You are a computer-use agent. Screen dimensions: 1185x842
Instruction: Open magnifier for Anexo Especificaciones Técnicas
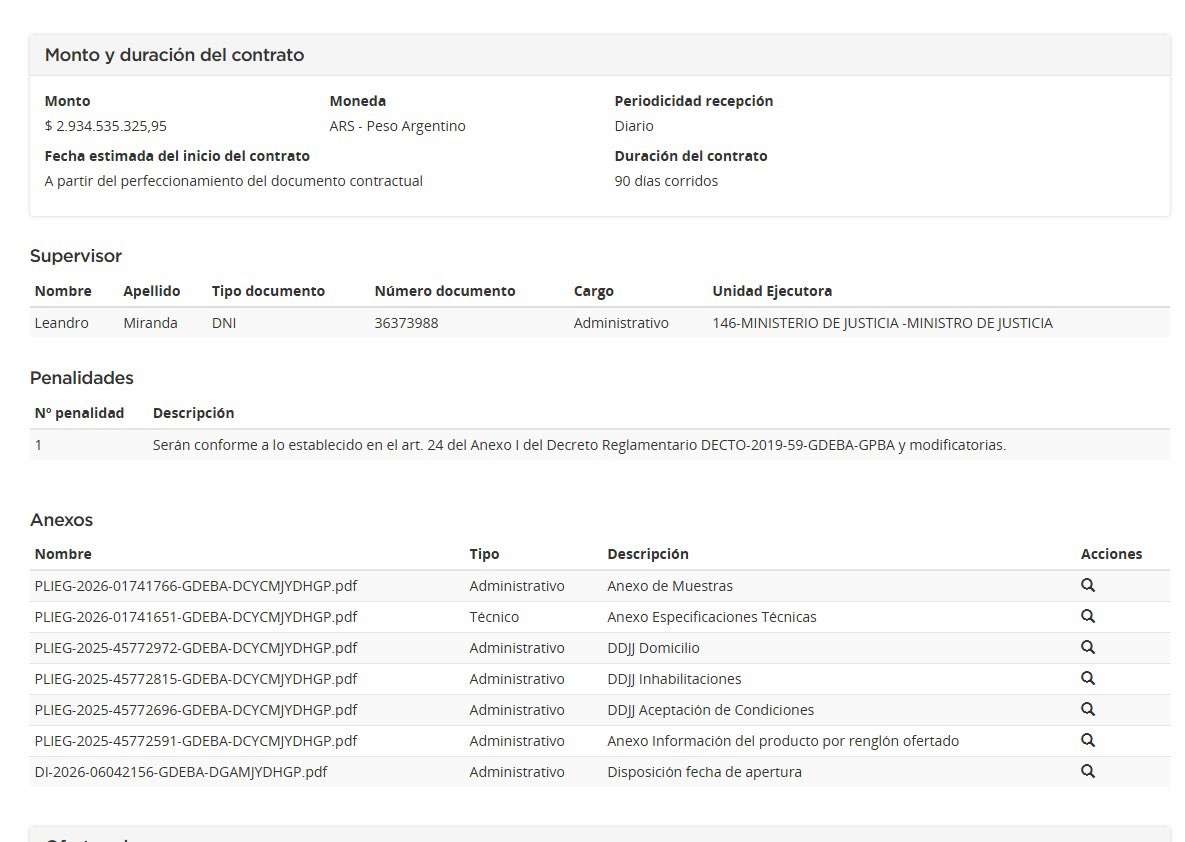1088,616
